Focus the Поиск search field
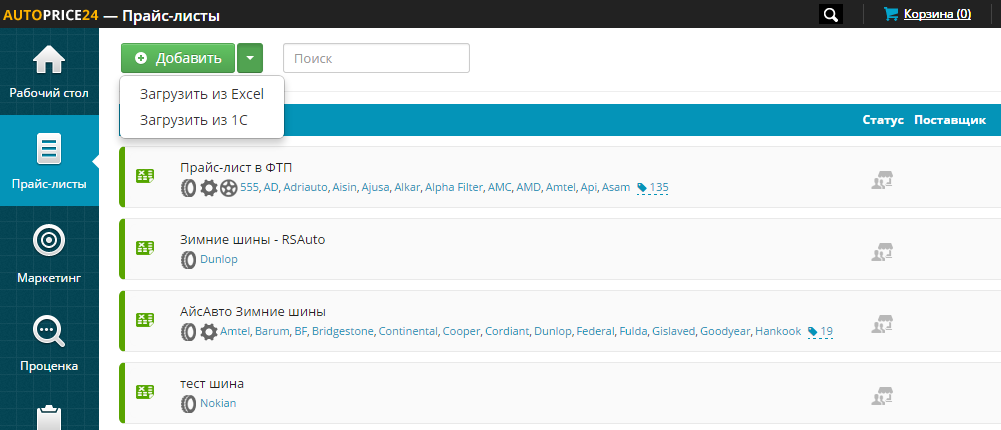The image size is (1001, 430). 377,58
